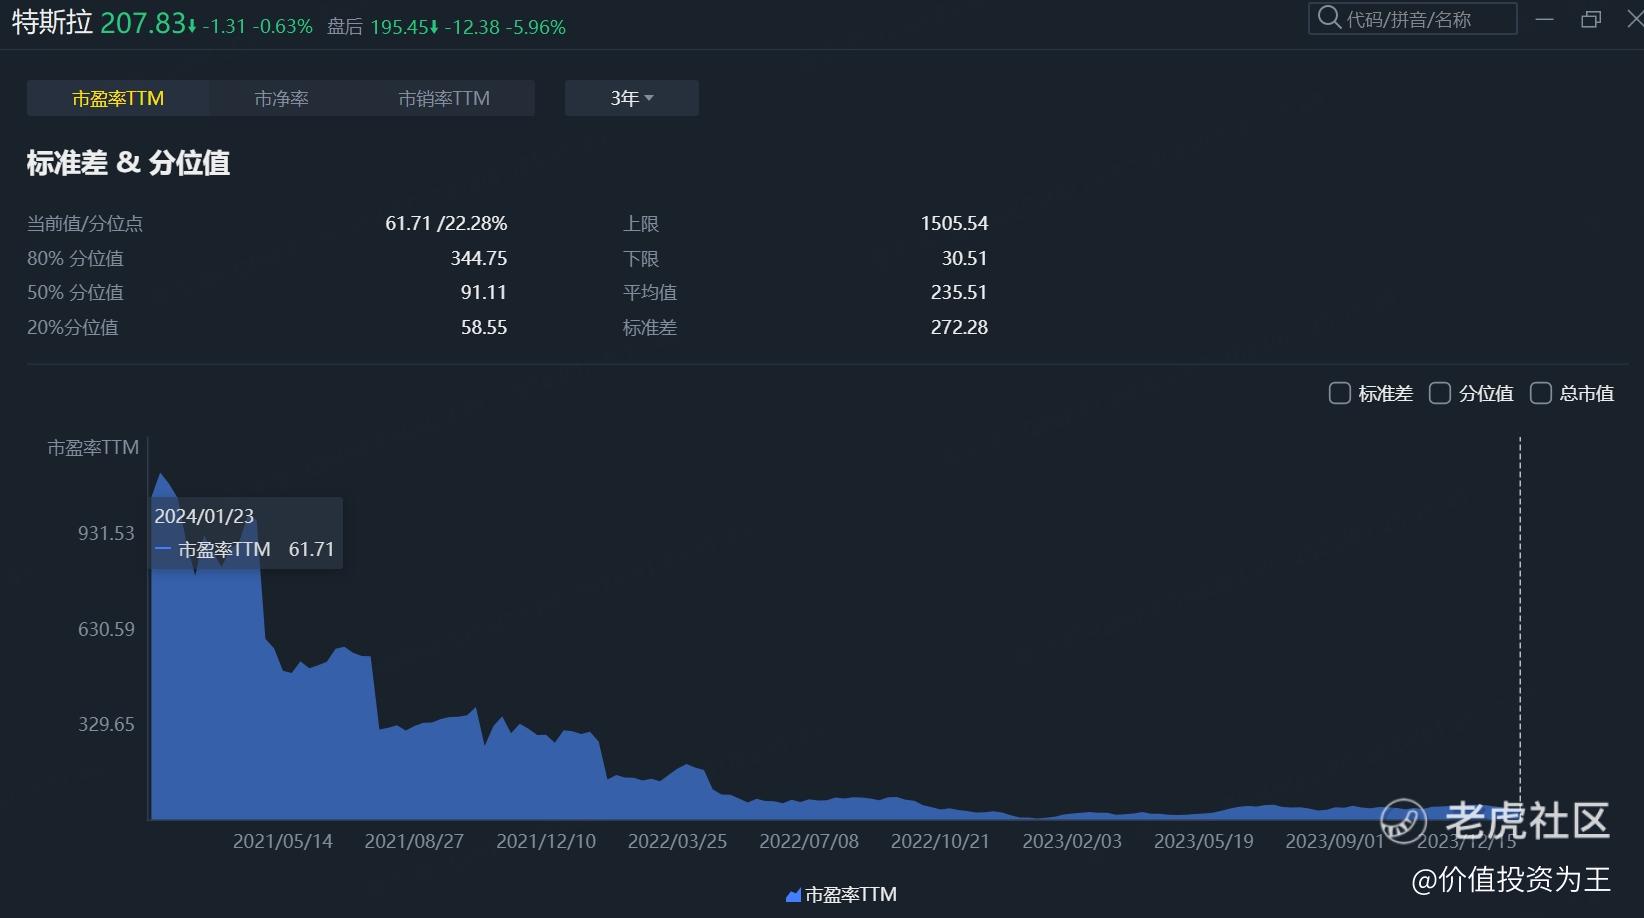
Task: Click the 标准差 value 272.28
Action: (x=959, y=327)
